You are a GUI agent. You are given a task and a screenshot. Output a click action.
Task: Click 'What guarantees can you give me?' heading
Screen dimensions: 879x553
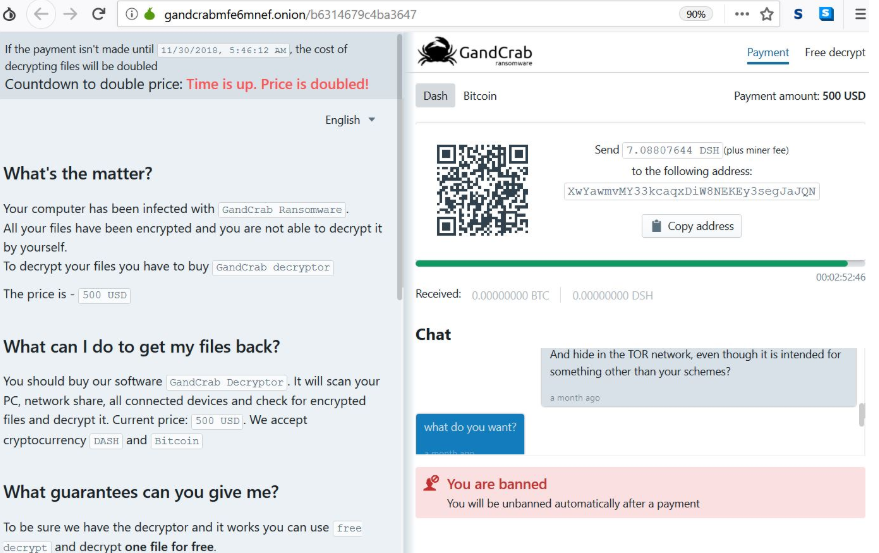(141, 492)
